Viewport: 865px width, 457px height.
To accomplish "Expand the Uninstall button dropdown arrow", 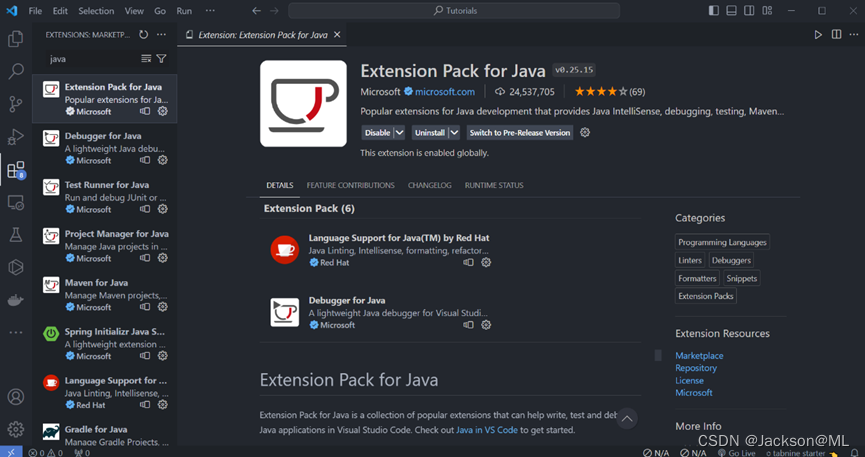I will (x=454, y=132).
